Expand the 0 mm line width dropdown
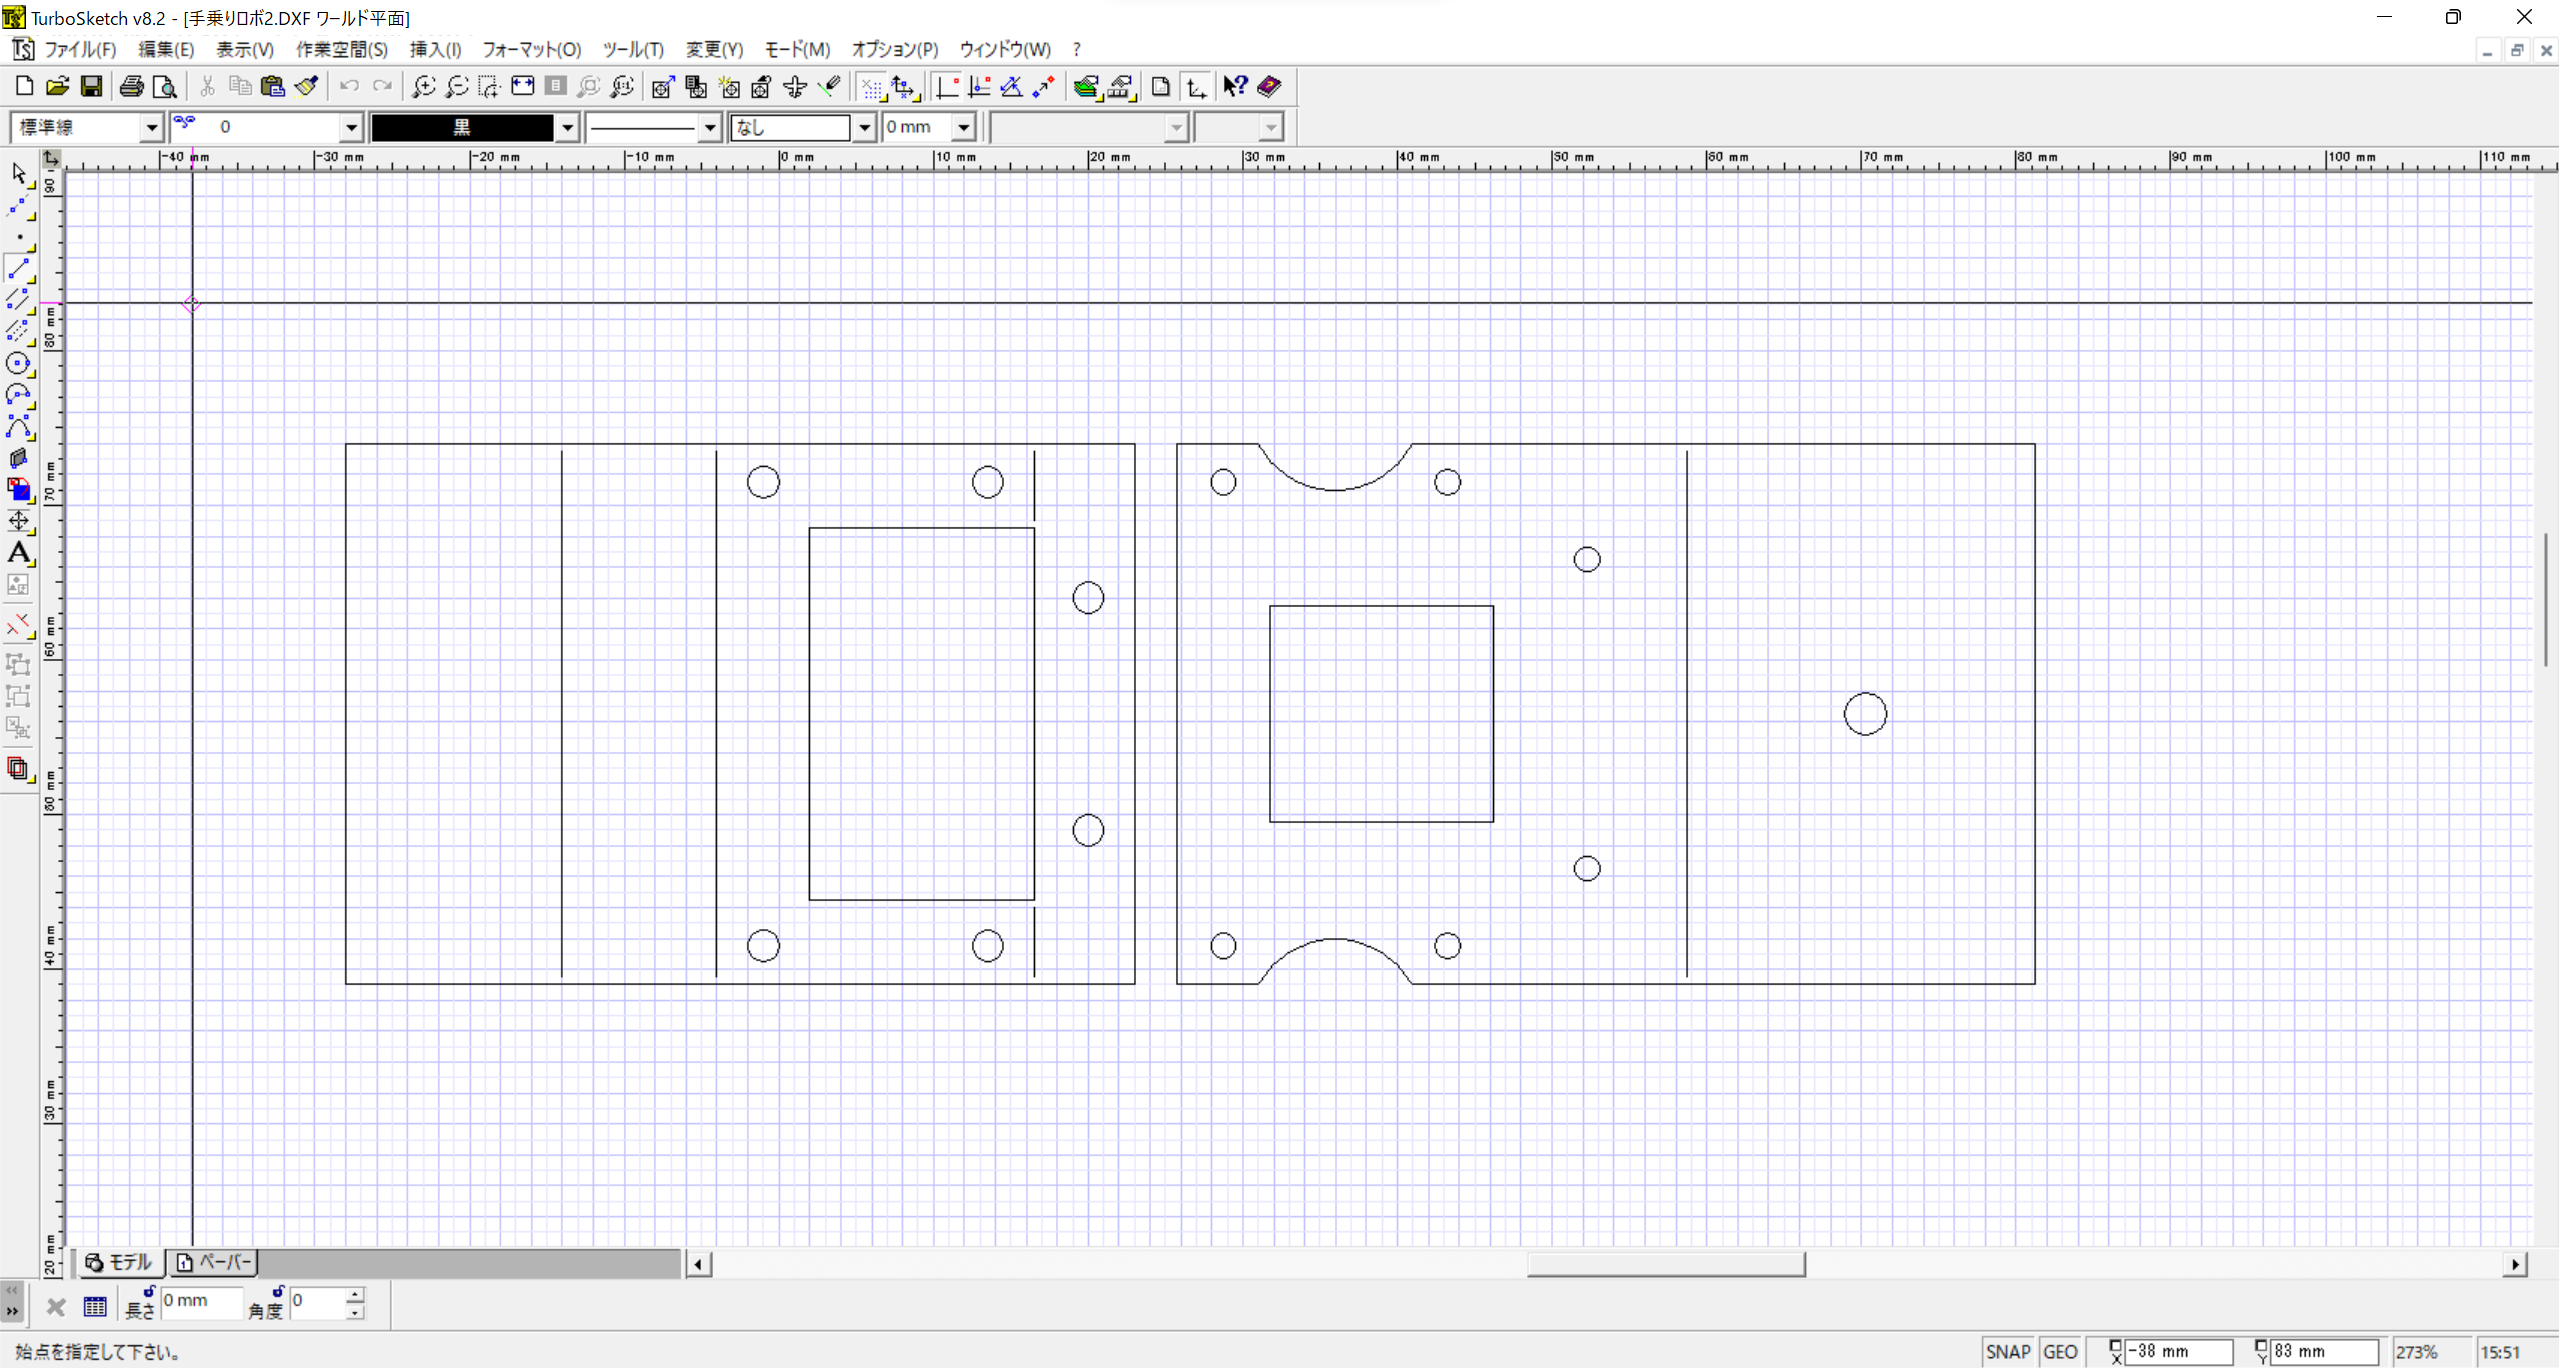This screenshot has height=1368, width=2559. click(963, 127)
